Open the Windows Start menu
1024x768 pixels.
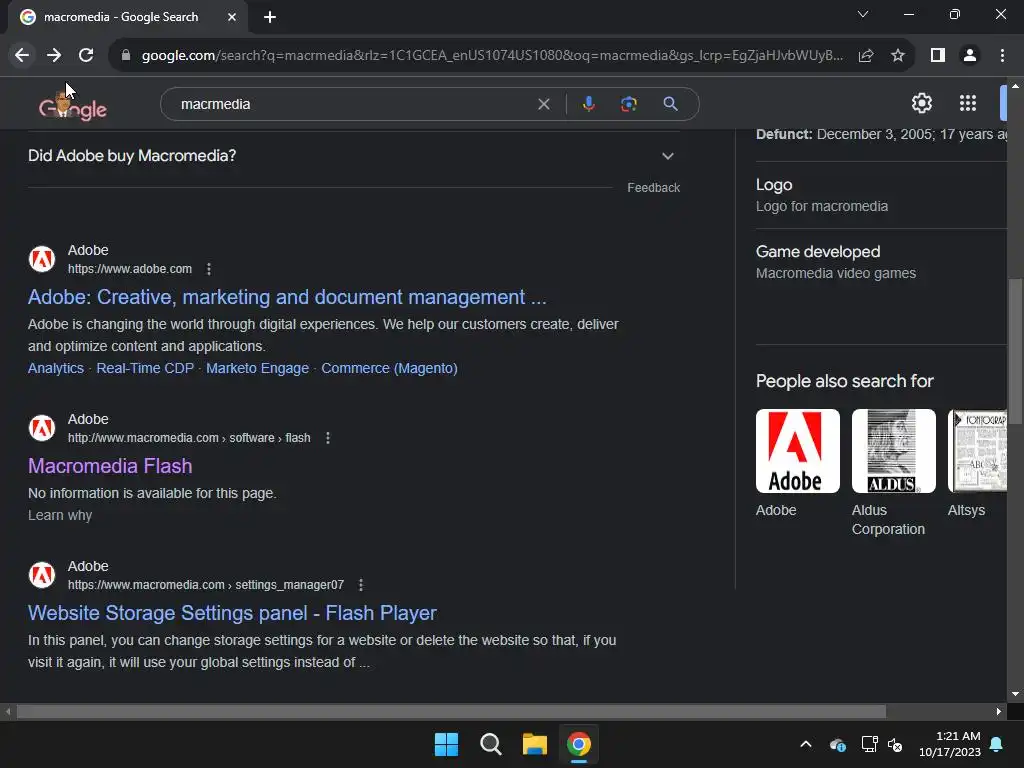pos(447,744)
